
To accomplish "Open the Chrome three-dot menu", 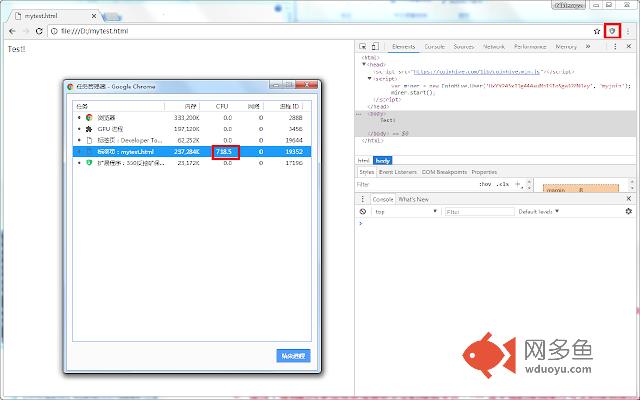I will click(628, 31).
